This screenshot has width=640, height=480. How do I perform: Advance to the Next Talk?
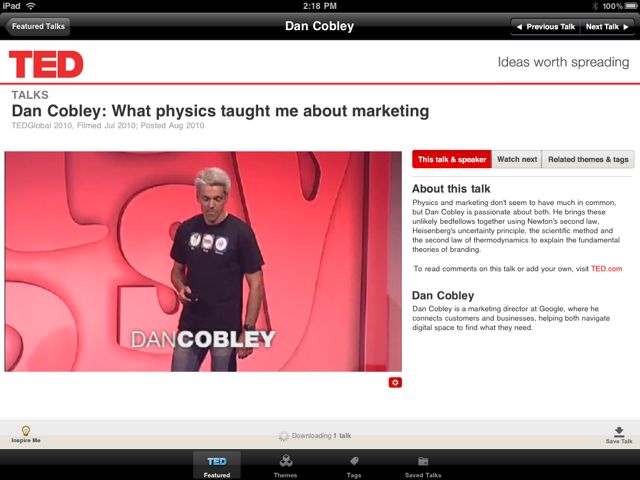pos(607,27)
